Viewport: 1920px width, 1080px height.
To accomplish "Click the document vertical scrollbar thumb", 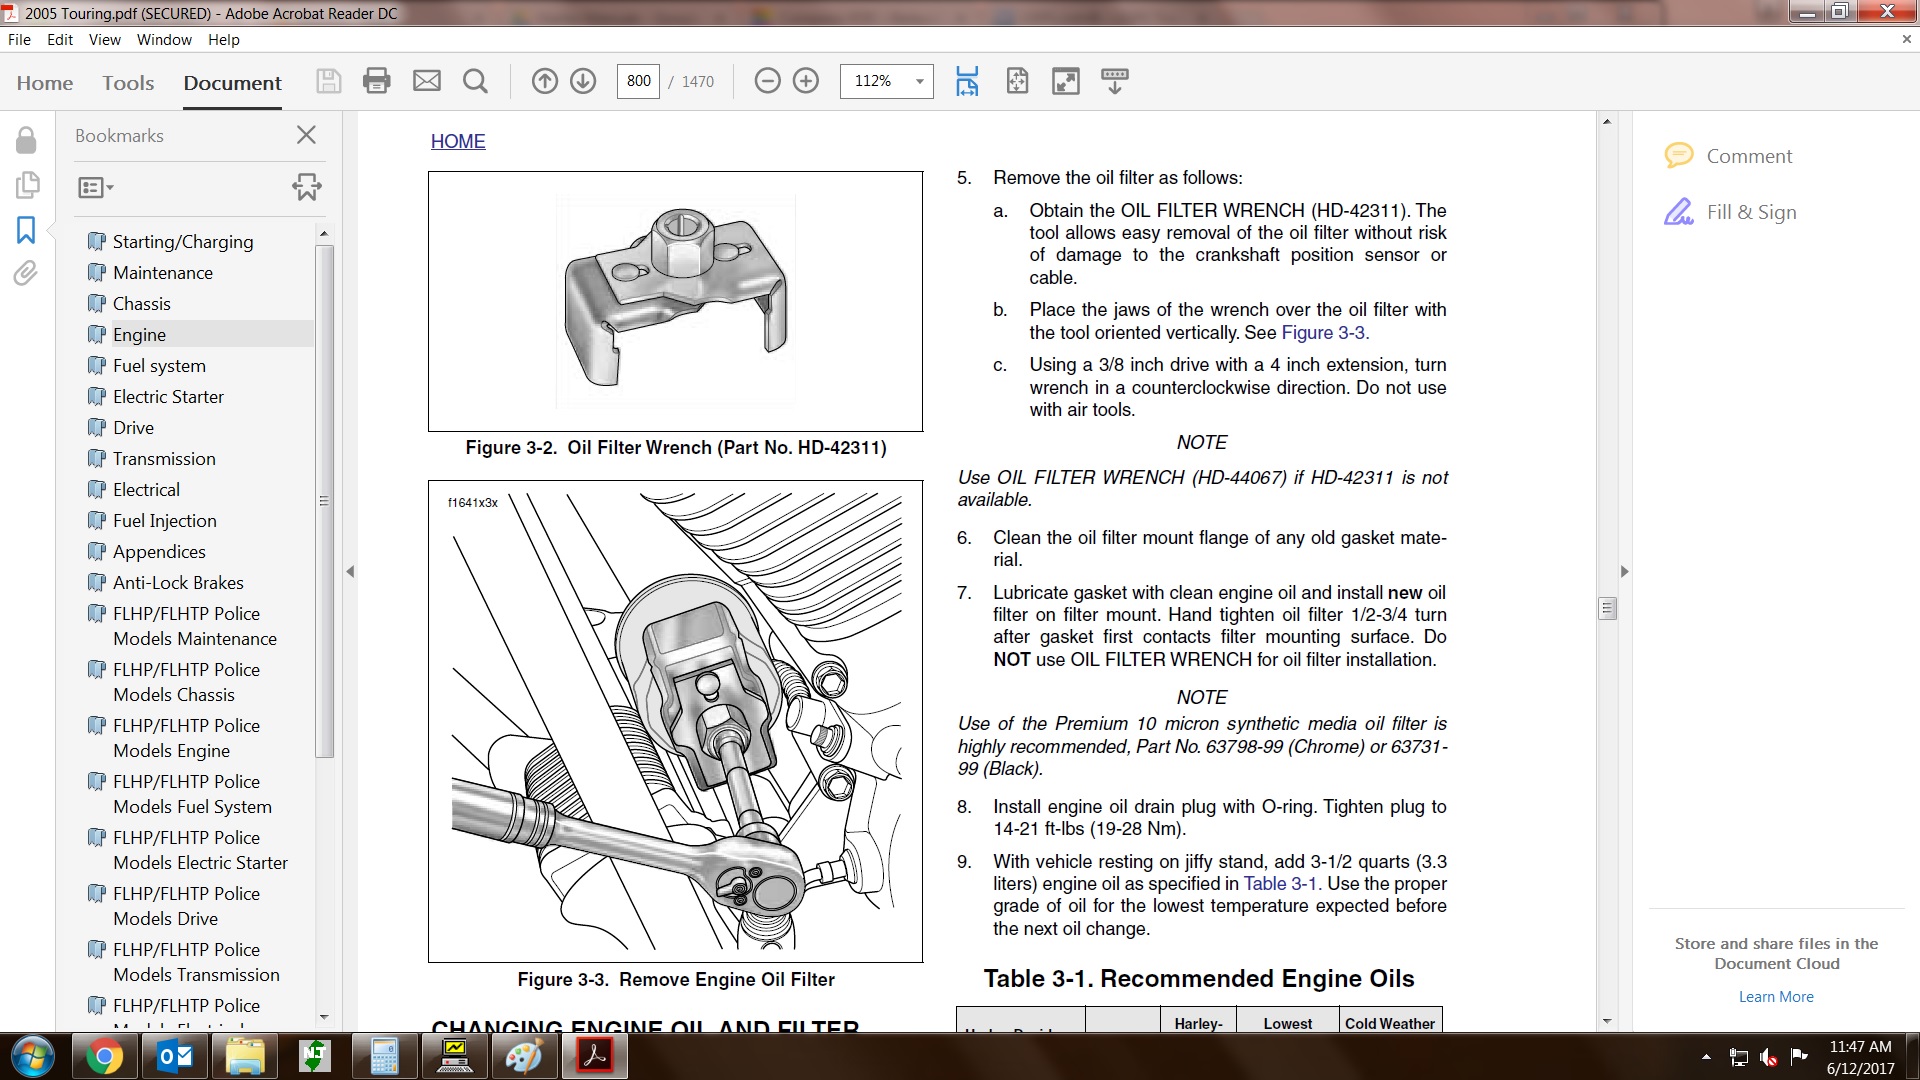I will pos(1607,608).
